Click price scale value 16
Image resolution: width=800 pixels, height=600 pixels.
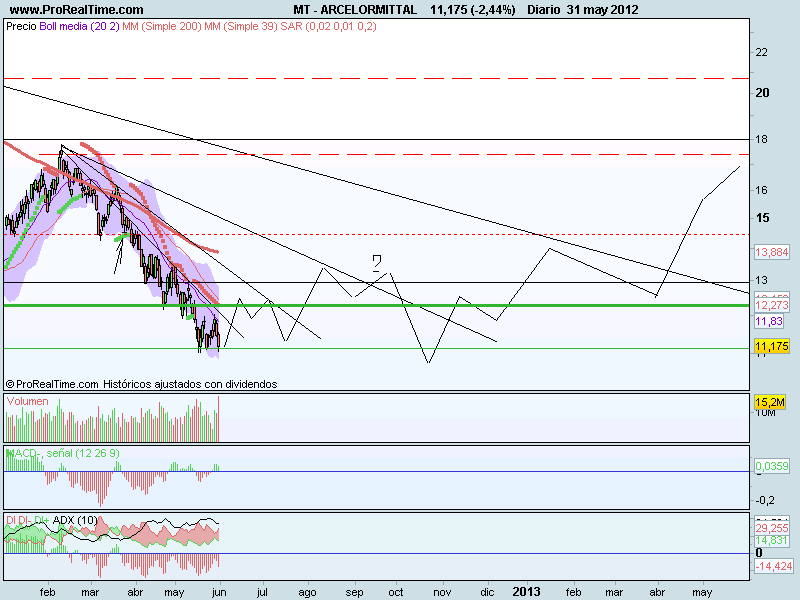[x=761, y=190]
